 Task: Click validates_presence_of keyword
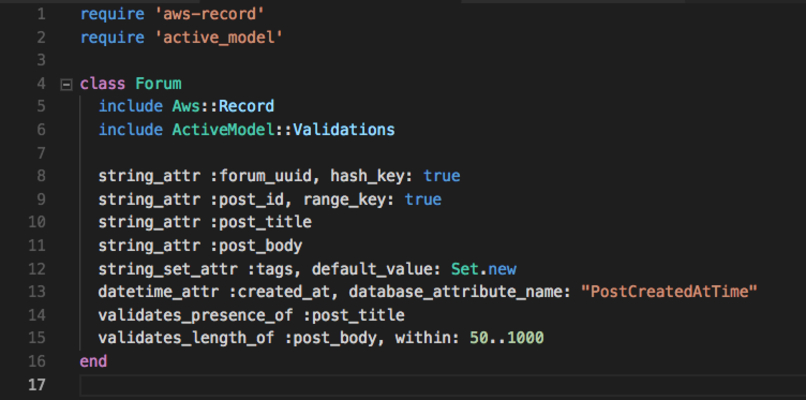(196, 315)
